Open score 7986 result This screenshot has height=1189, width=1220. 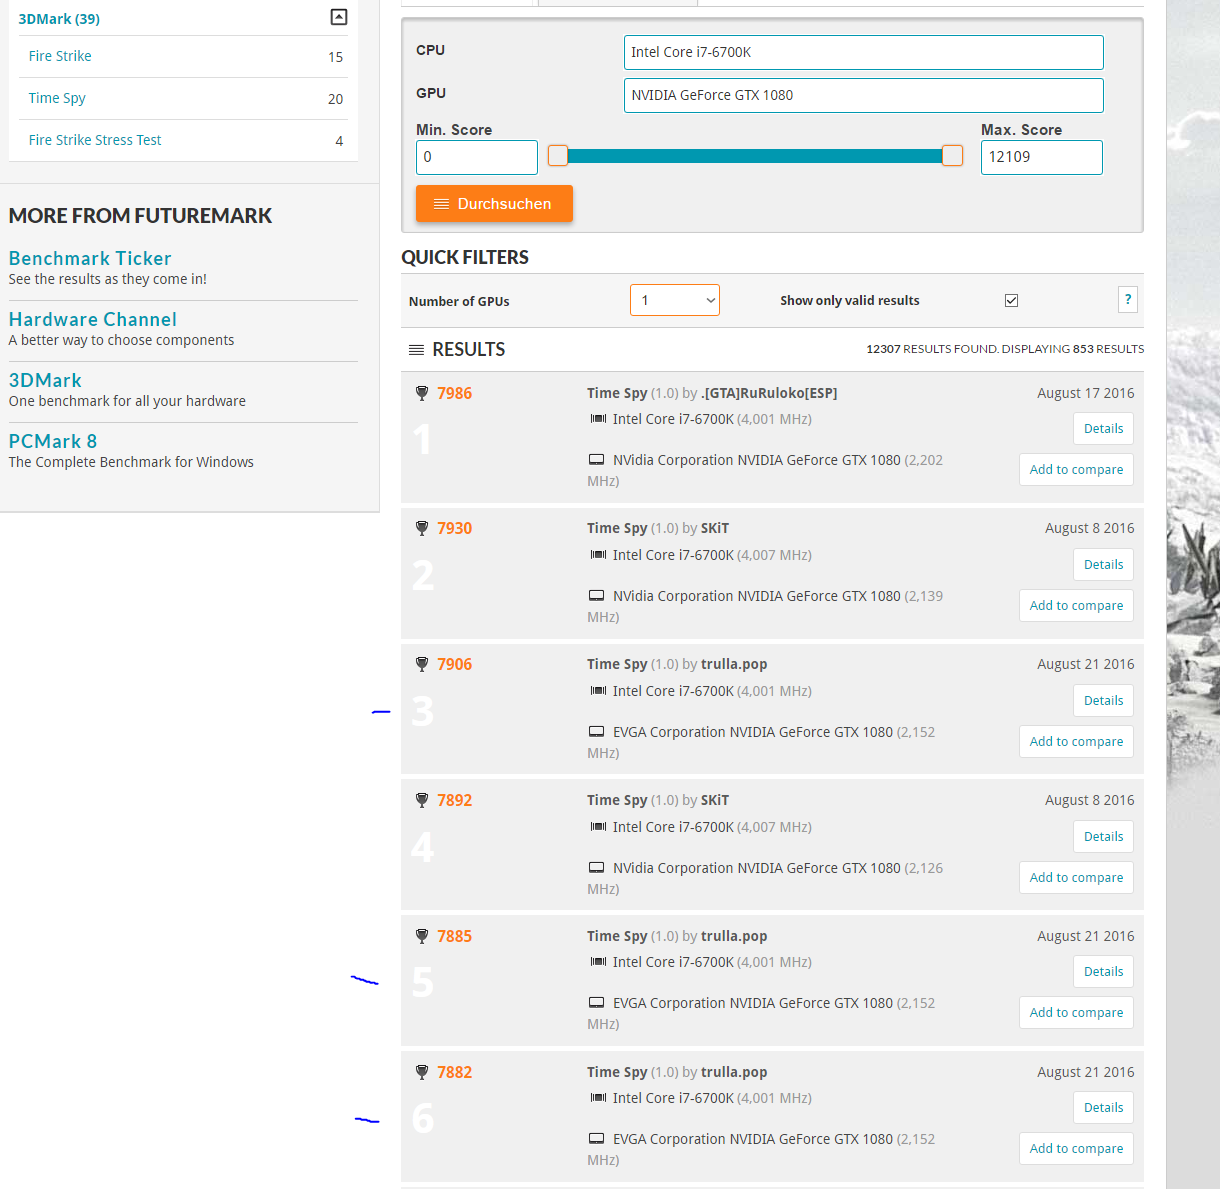[454, 393]
